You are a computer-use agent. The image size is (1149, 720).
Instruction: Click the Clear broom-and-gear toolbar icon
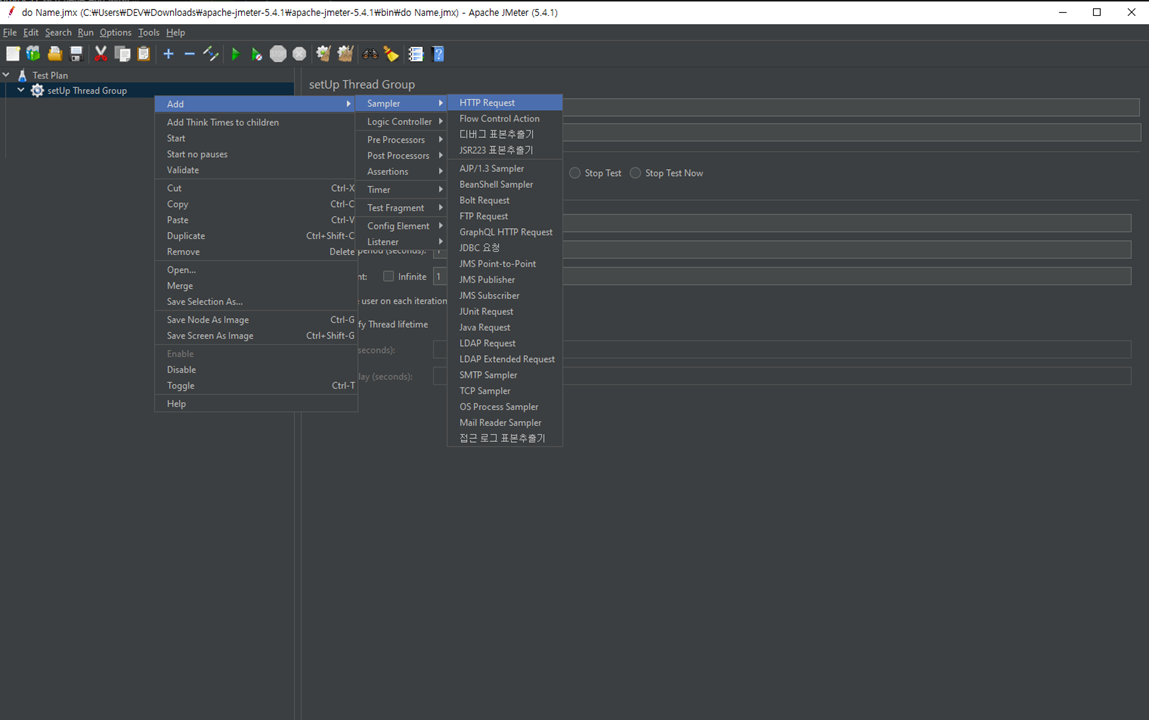[x=323, y=54]
